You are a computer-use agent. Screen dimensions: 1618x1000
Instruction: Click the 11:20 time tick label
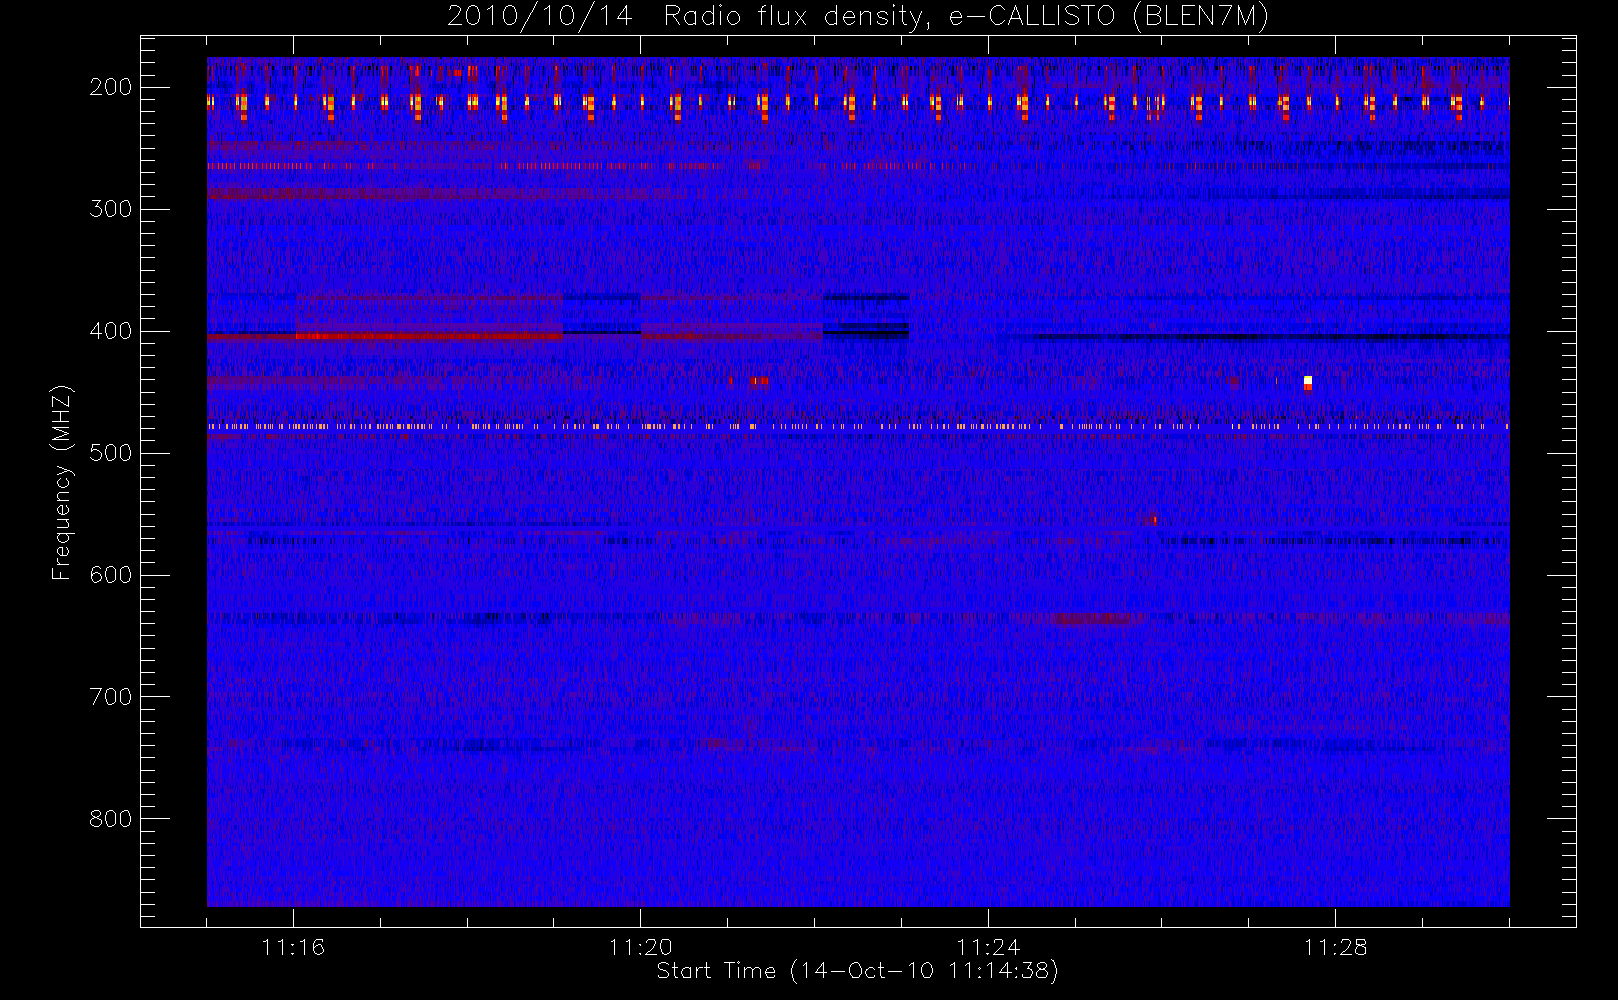coord(640,947)
